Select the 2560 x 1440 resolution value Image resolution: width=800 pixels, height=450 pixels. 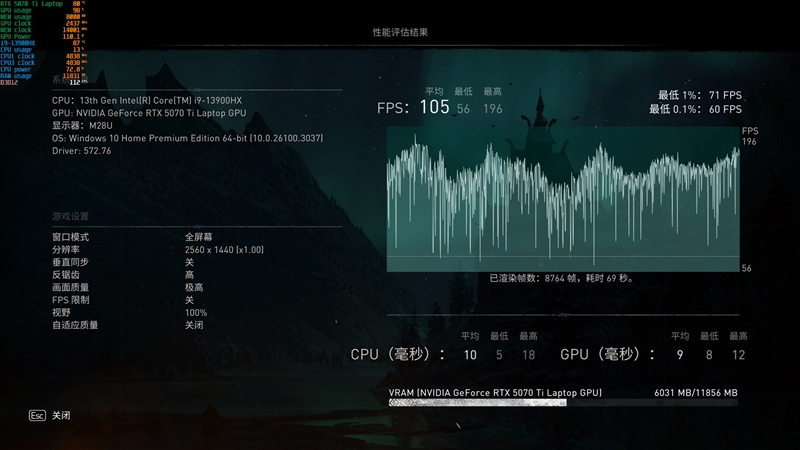(224, 249)
